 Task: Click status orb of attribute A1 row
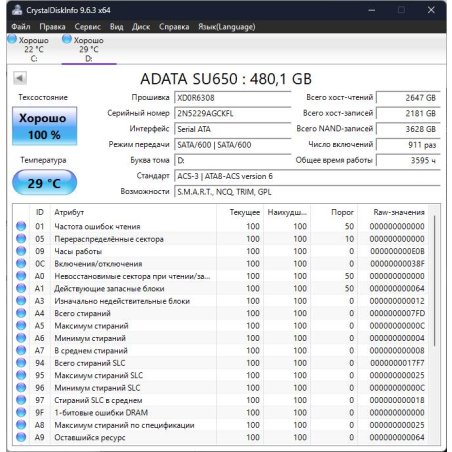(21, 288)
